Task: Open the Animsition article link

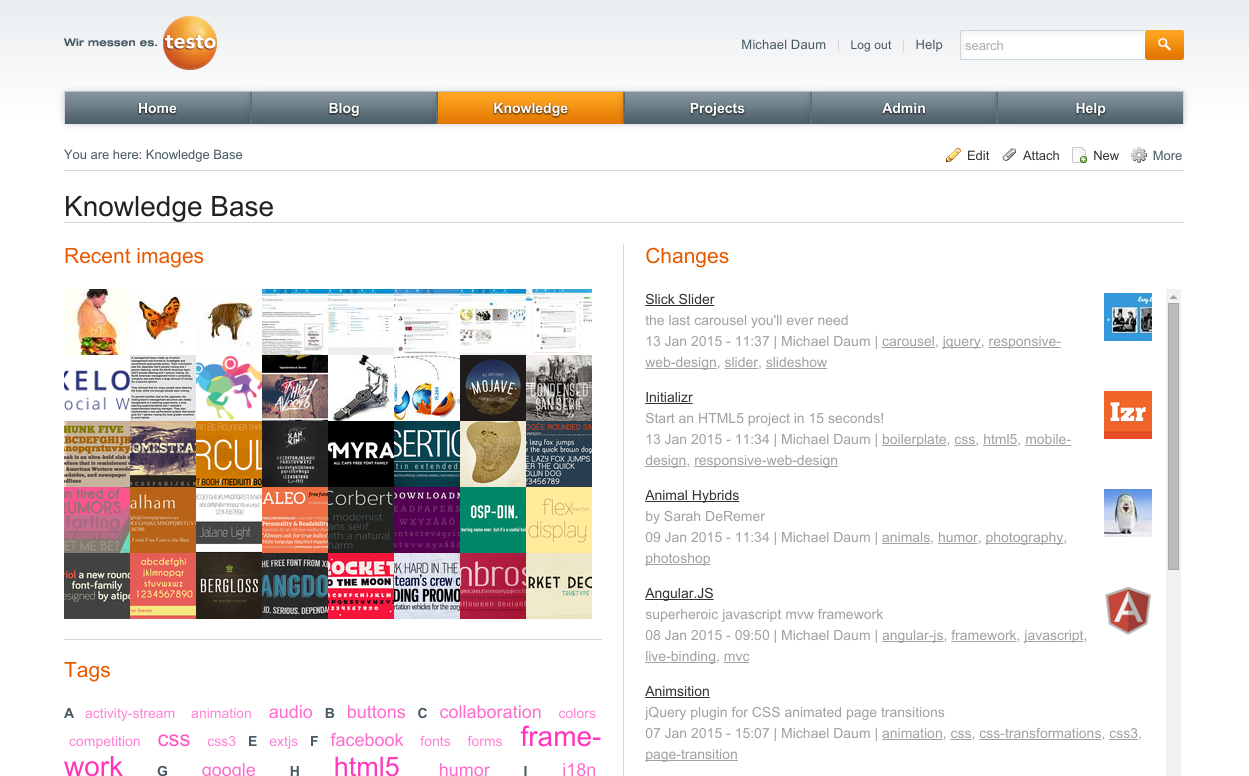Action: click(677, 691)
